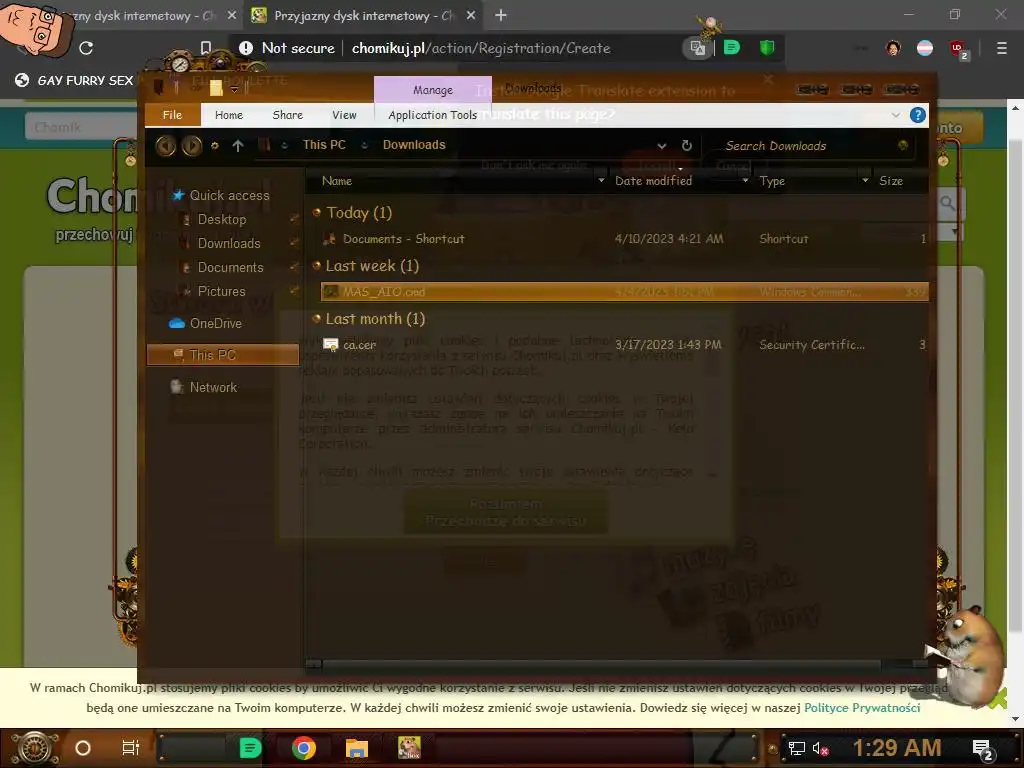Switch to the first Przyjazny dysk internetowy tab
Image resolution: width=1024 pixels, height=768 pixels.
(142, 15)
